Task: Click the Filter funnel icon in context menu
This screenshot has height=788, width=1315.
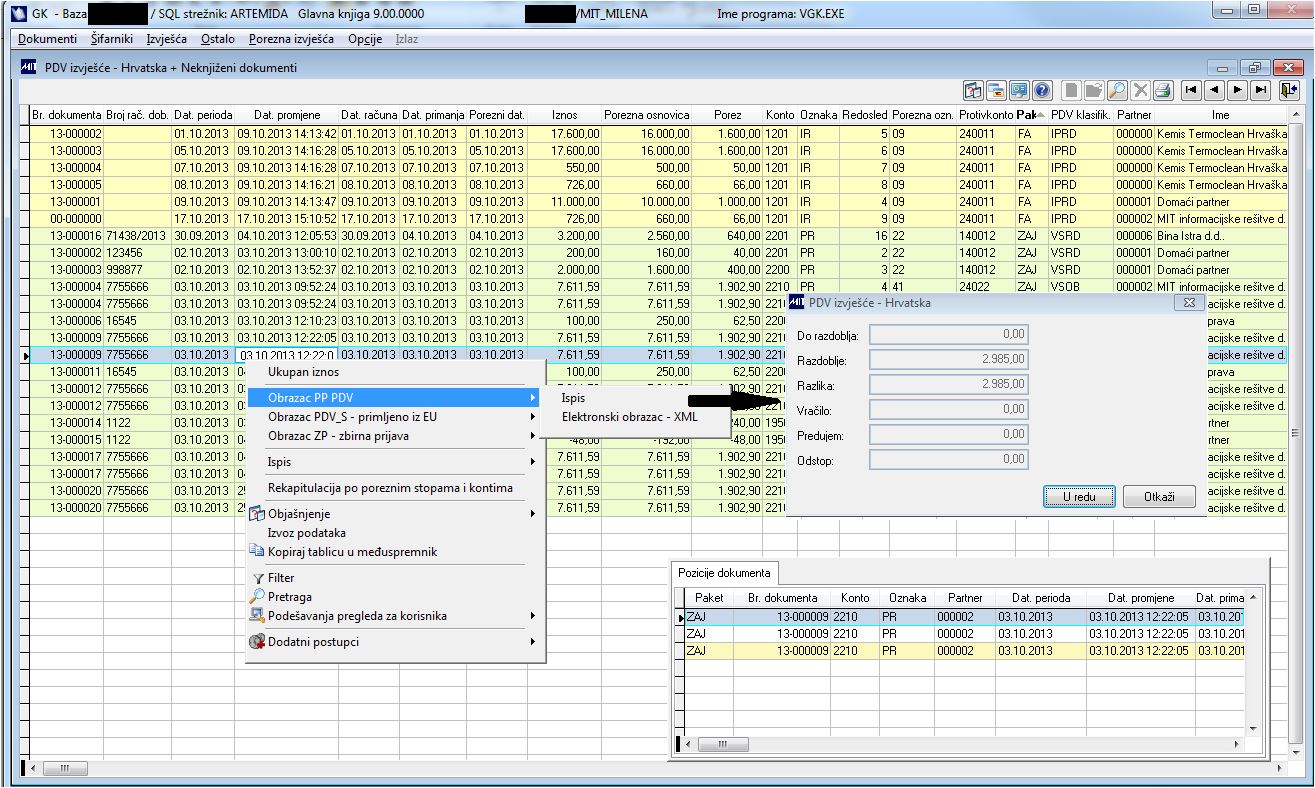Action: point(258,578)
